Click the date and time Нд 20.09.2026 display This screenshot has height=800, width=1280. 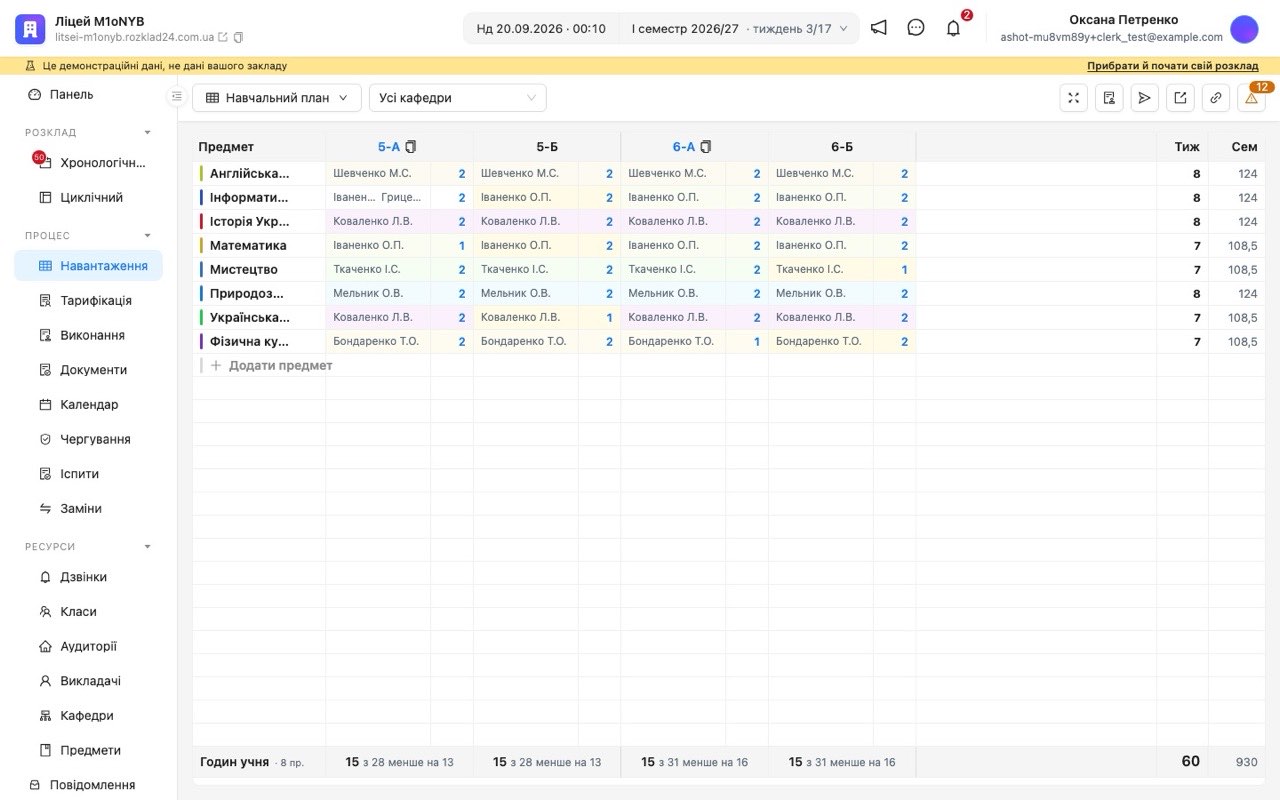click(541, 29)
